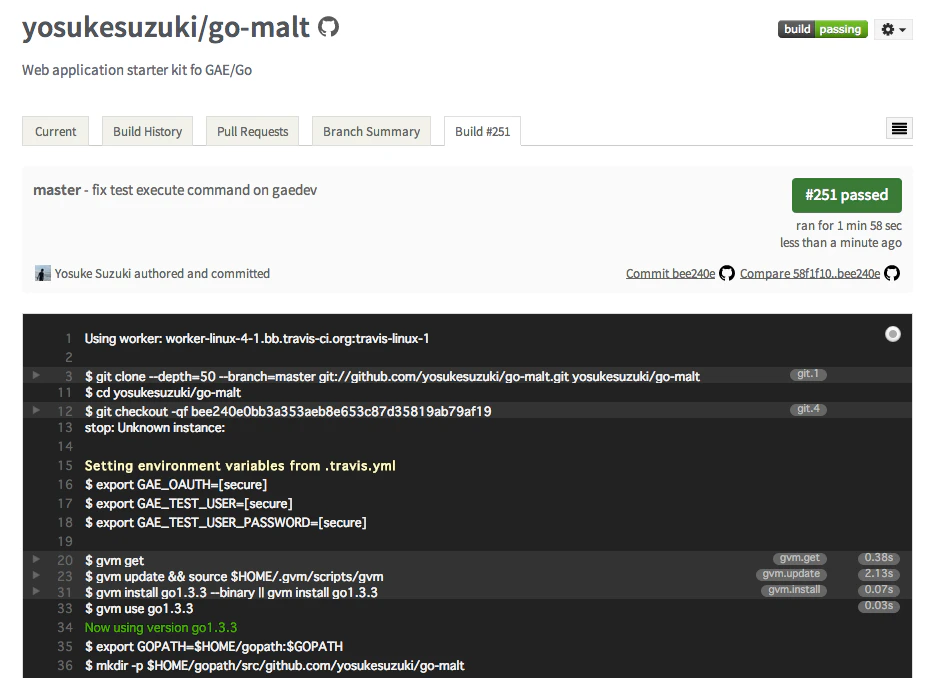Click the yosukesuzuki/go-malt repository title
Image resolution: width=926 pixels, height=678 pixels.
coord(166,27)
